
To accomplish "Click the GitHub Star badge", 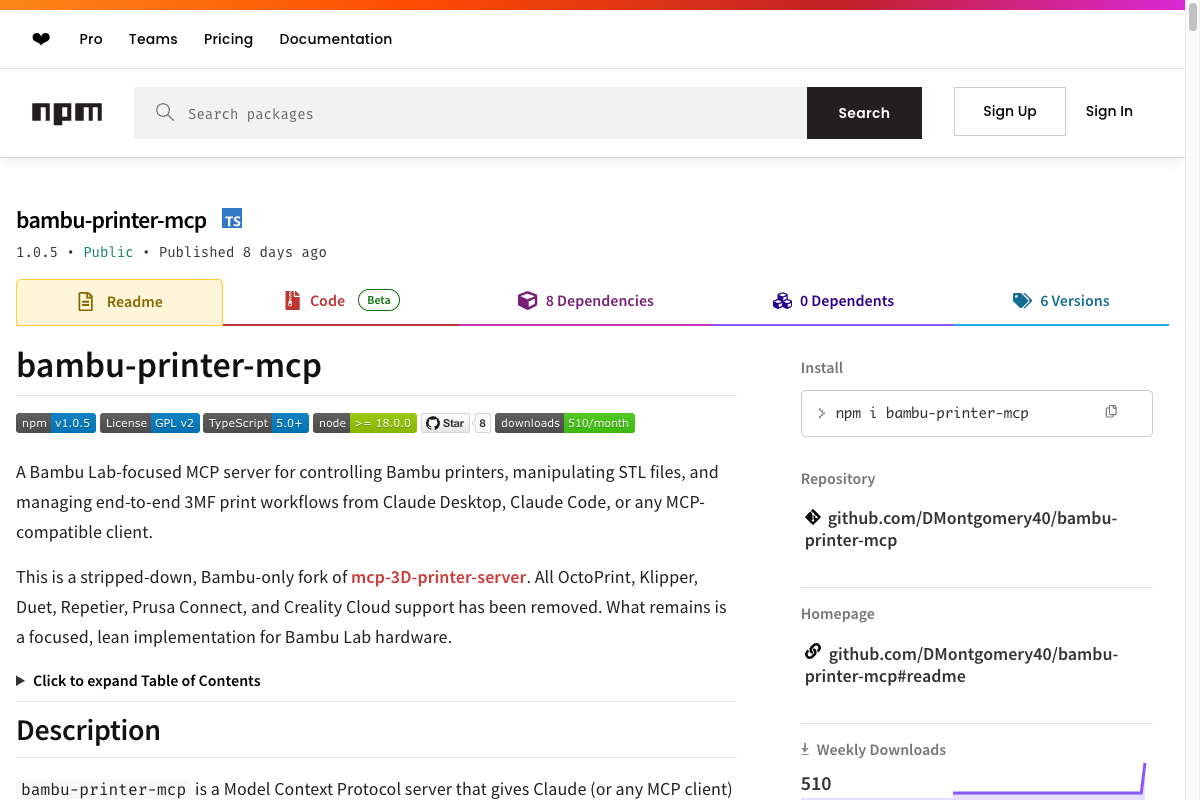I will (x=446, y=423).
